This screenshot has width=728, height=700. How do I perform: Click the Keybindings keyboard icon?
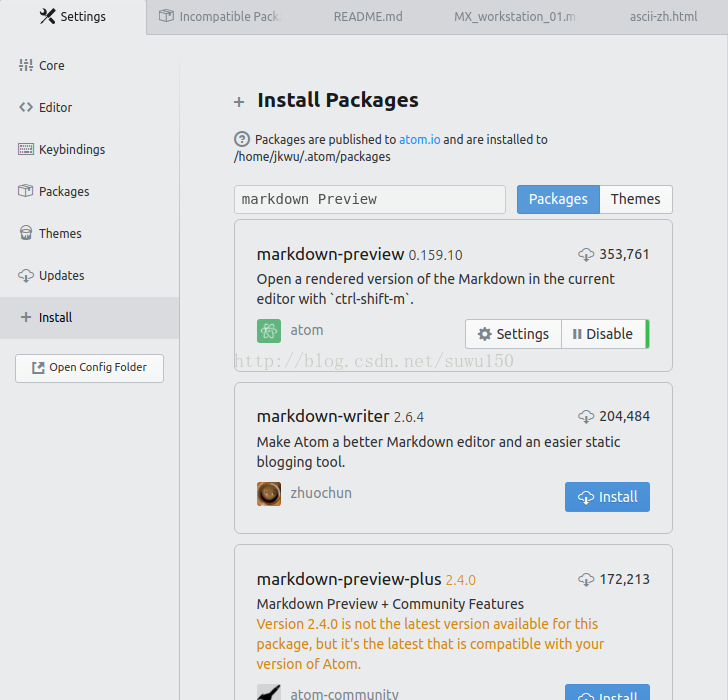click(26, 149)
